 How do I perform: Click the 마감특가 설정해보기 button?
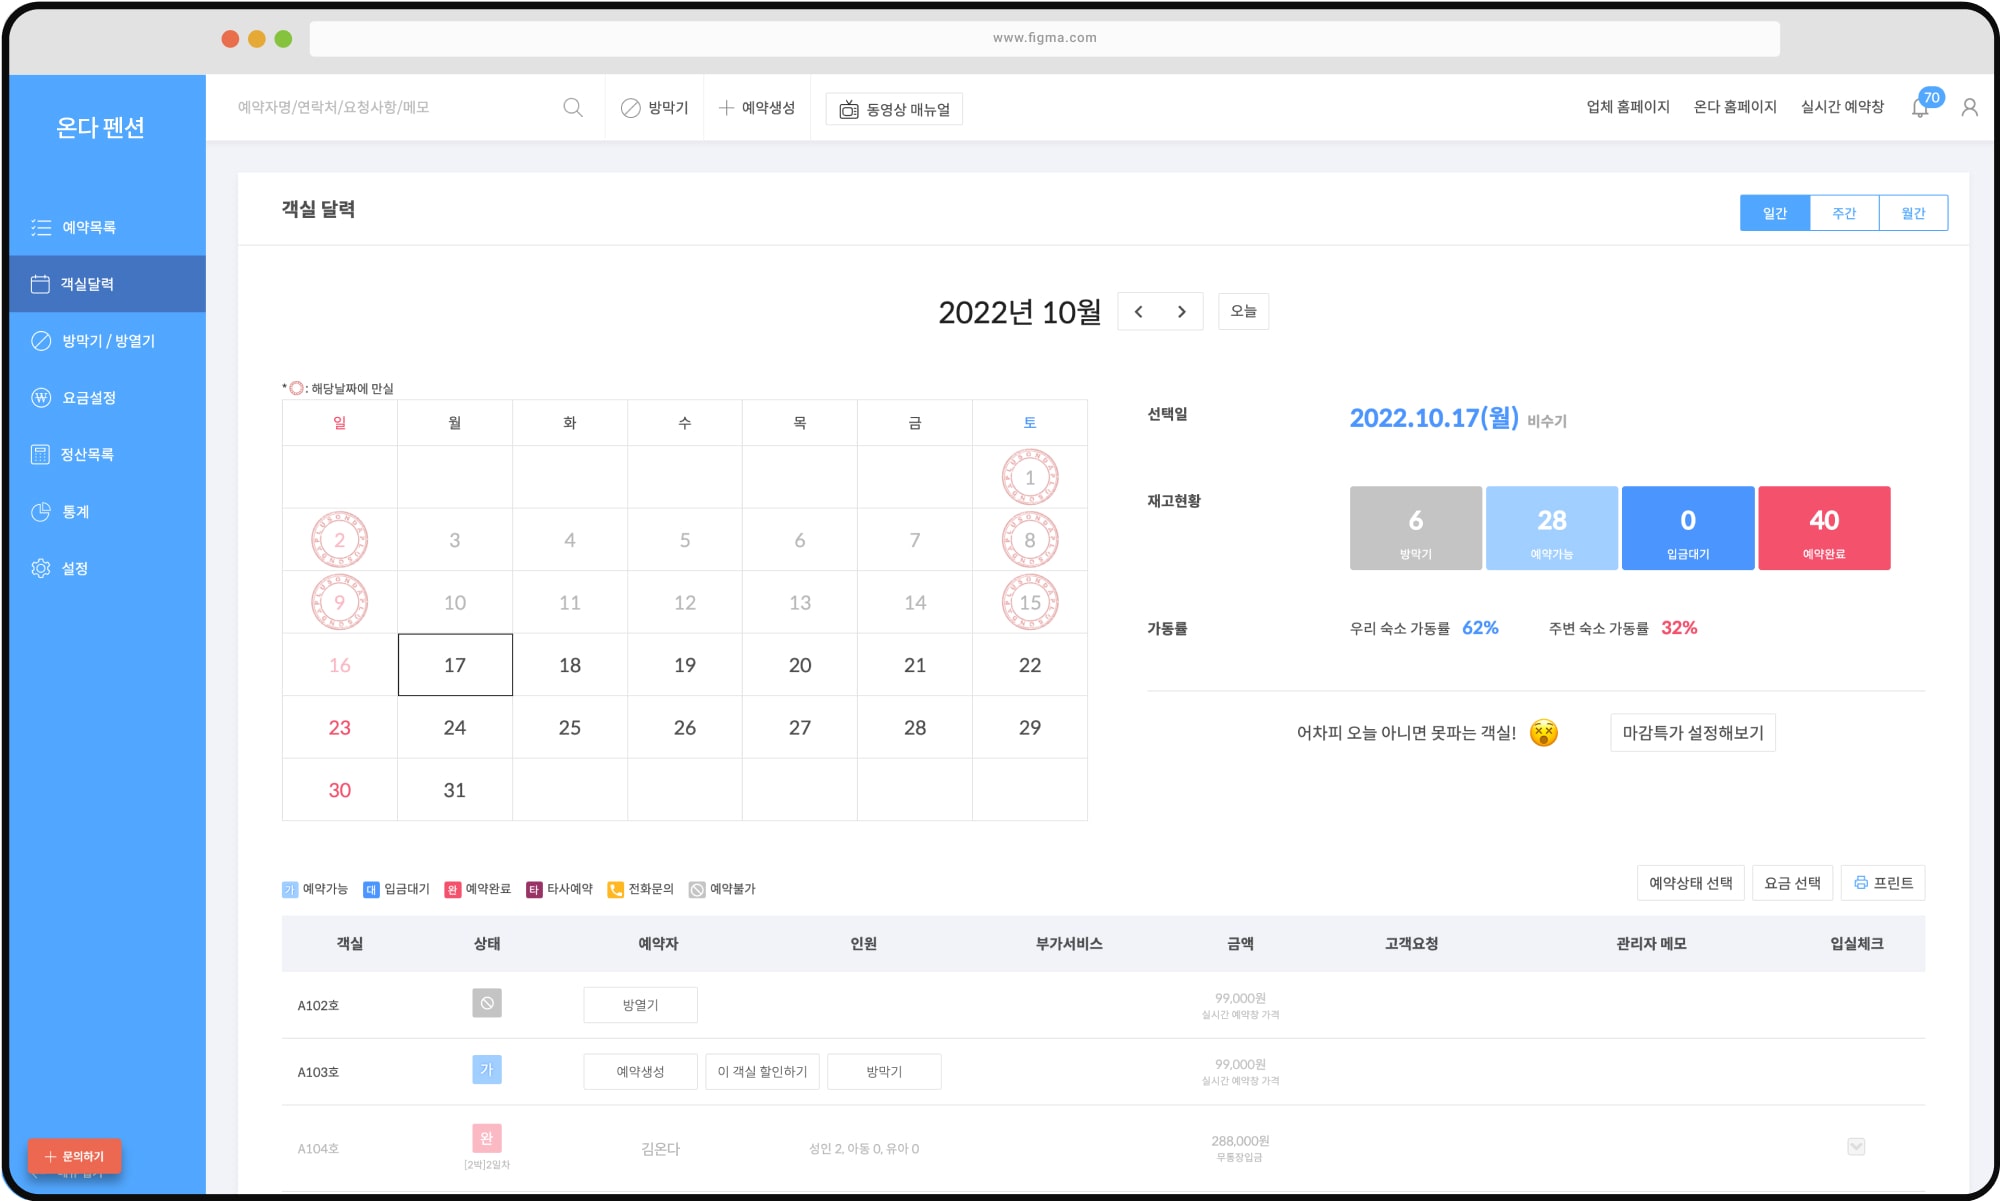point(1692,733)
